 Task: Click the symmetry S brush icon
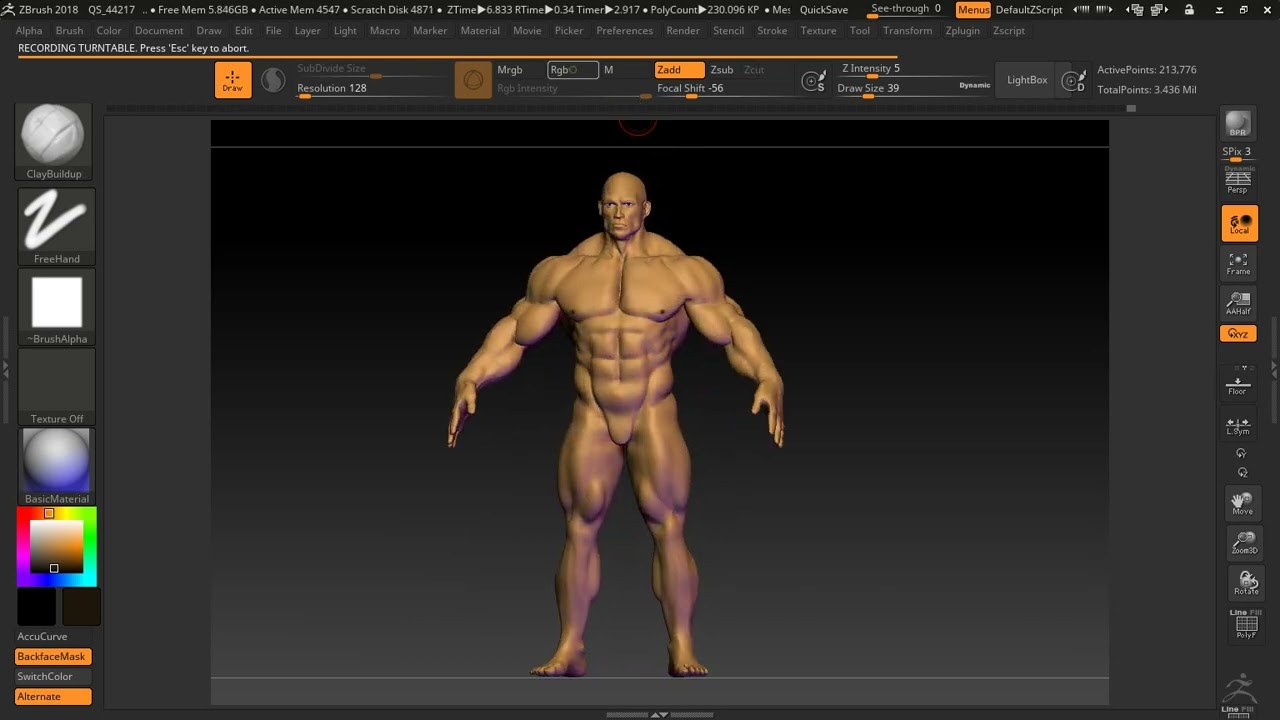coord(814,82)
